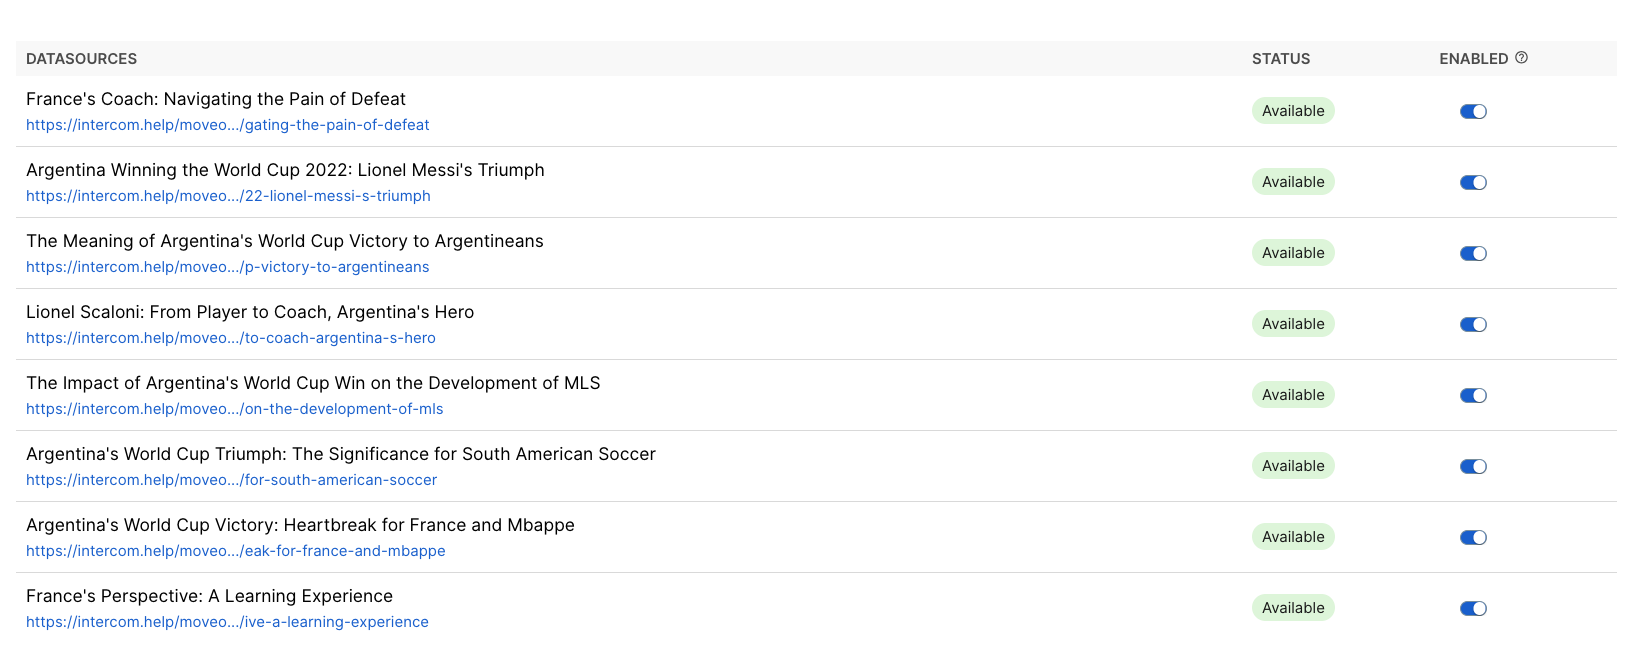
Task: Disable France's Coach datasource toggle
Action: pos(1473,112)
